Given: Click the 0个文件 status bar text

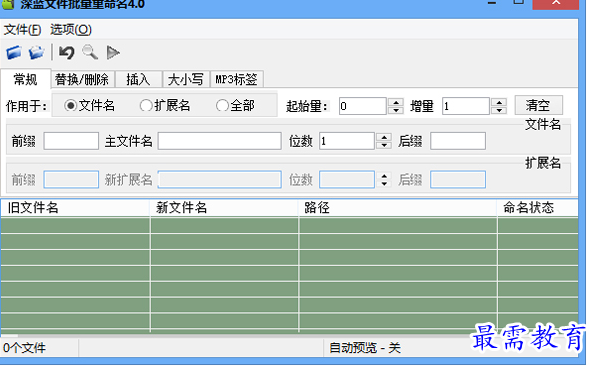Looking at the screenshot, I should point(25,348).
